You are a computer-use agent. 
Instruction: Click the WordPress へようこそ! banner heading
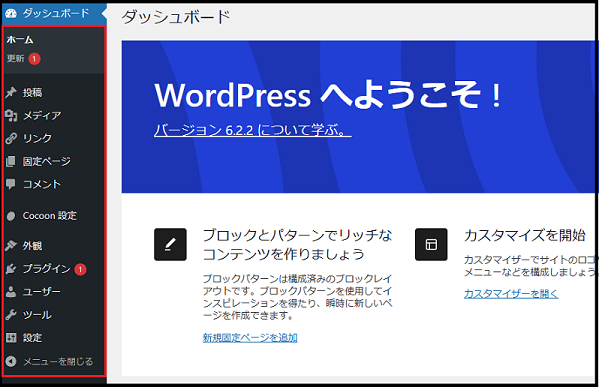point(328,95)
